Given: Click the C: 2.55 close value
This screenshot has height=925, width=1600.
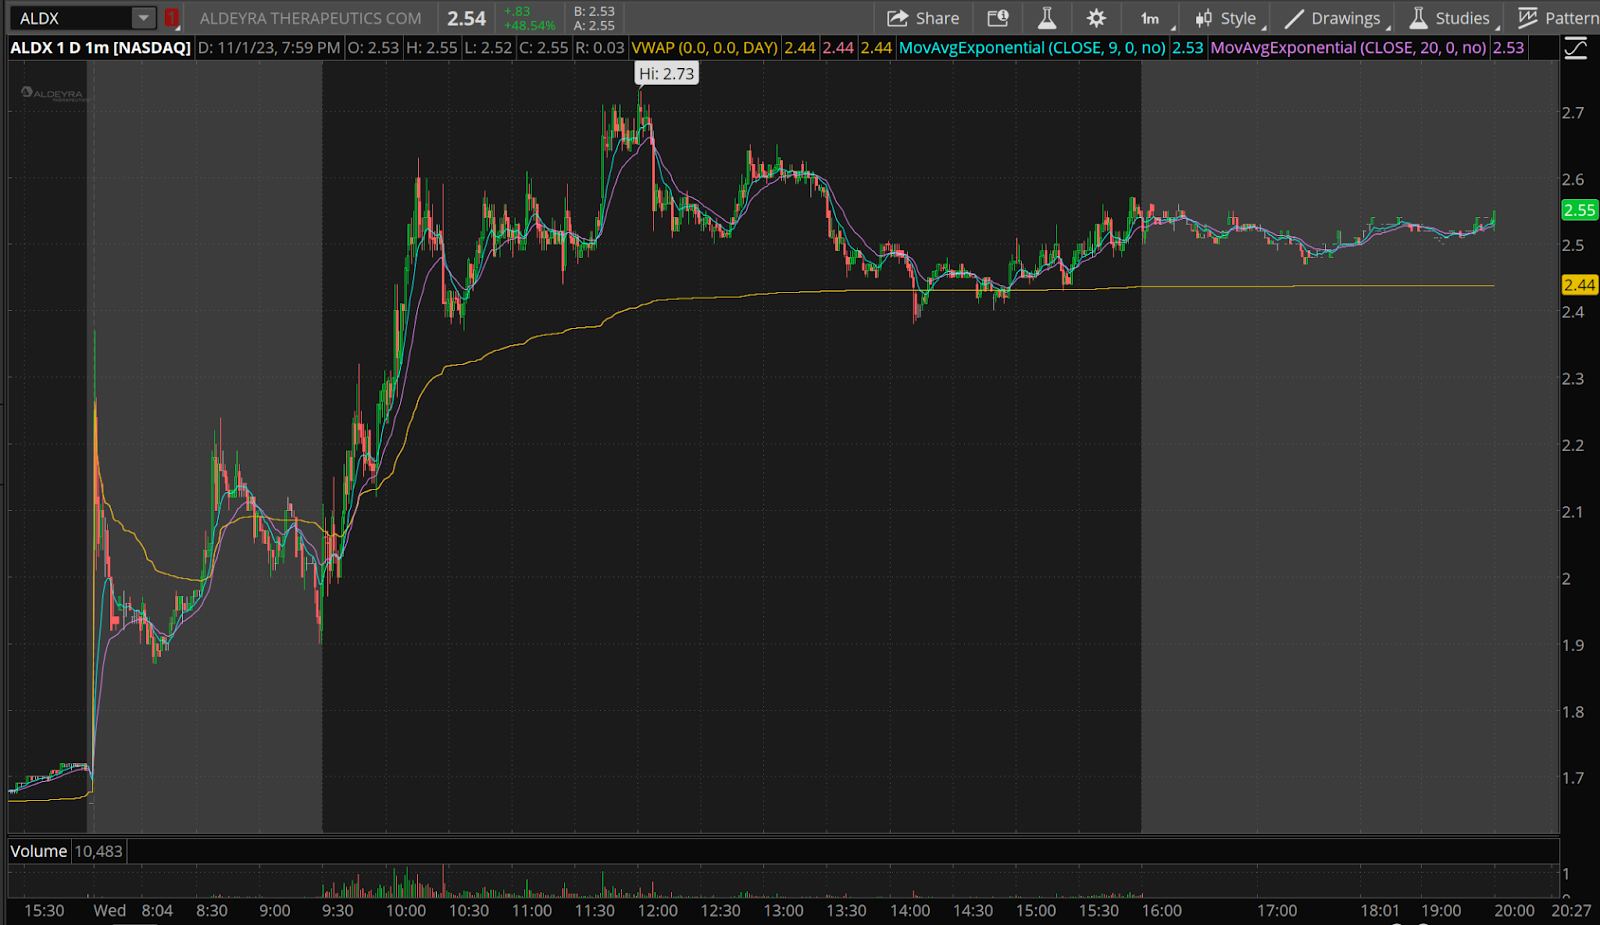Looking at the screenshot, I should pos(544,48).
